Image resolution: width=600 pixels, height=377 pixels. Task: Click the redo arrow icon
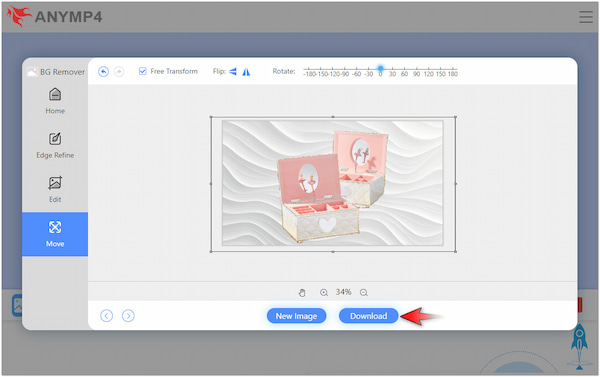click(119, 72)
